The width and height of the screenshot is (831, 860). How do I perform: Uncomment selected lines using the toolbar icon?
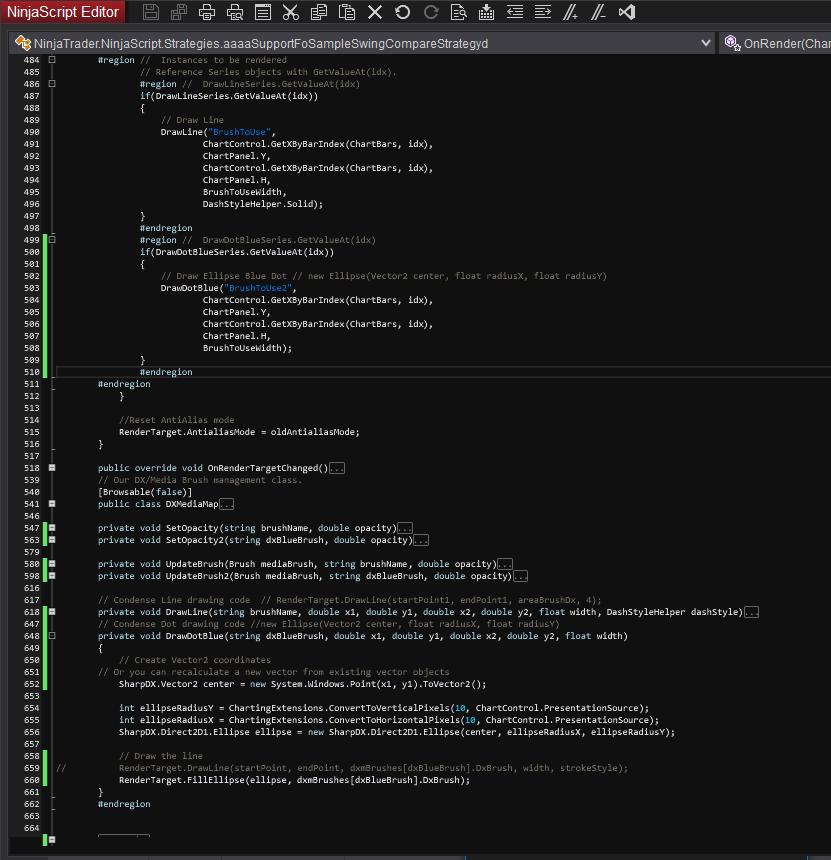(598, 13)
